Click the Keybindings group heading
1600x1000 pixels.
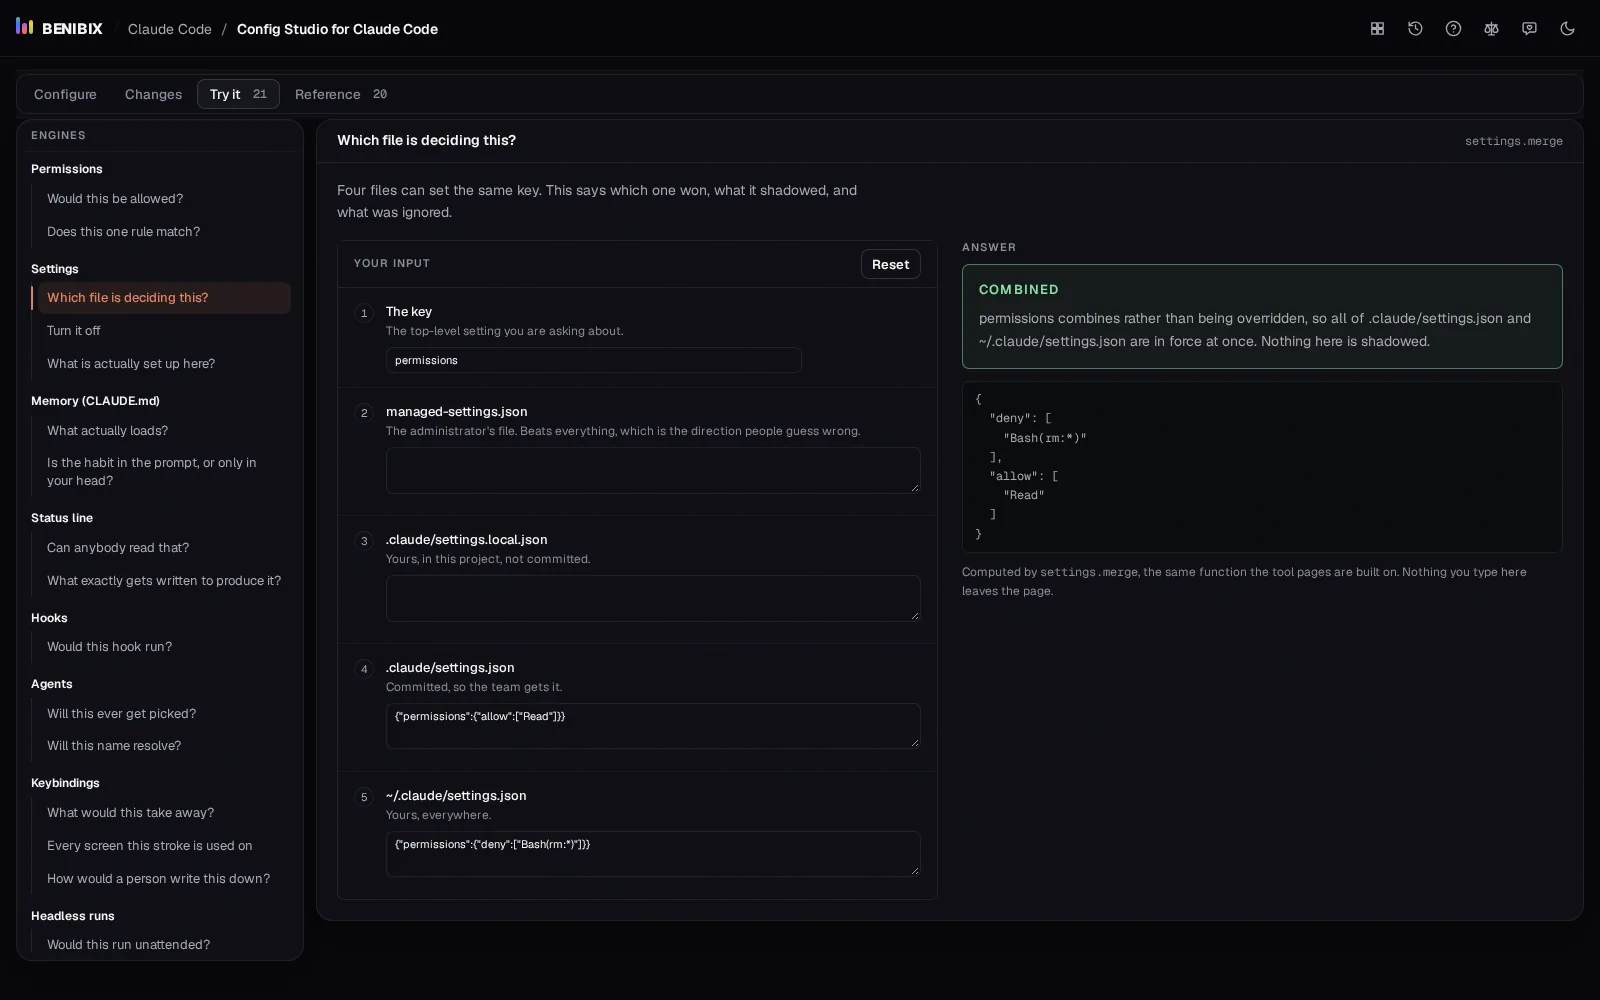[x=65, y=783]
